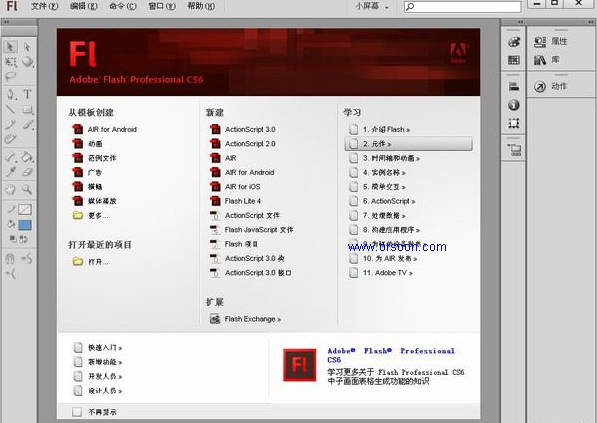The image size is (597, 423).
Task: Choose the Free Transform tool
Action: 11,62
